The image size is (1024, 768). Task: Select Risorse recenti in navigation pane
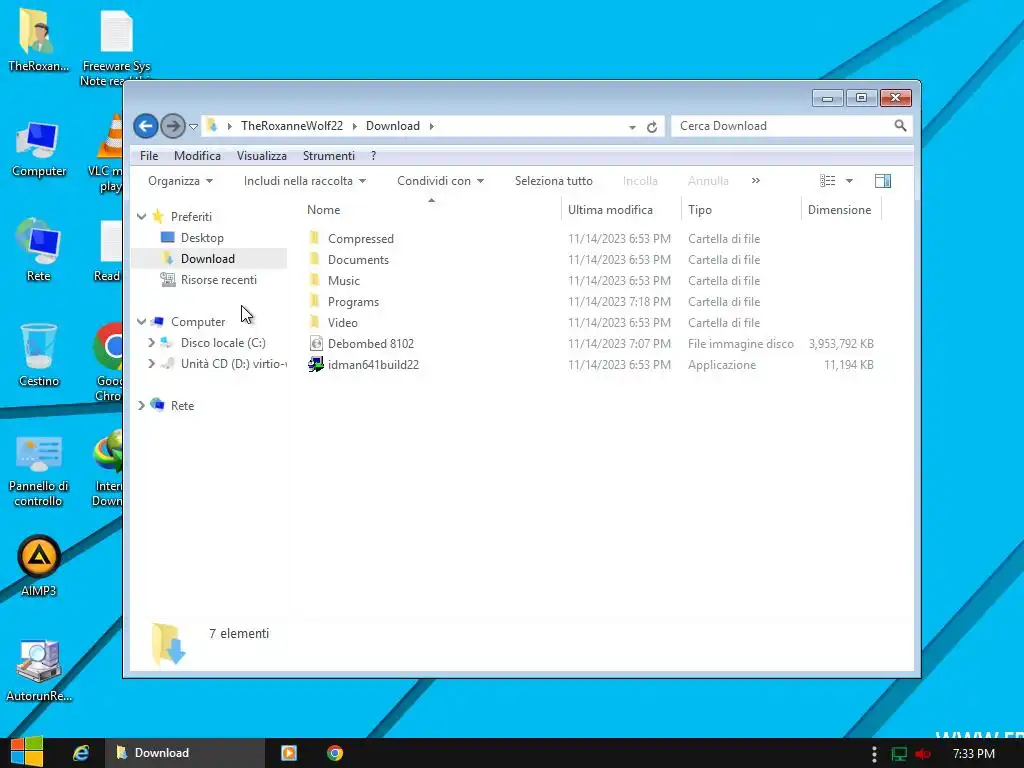218,280
